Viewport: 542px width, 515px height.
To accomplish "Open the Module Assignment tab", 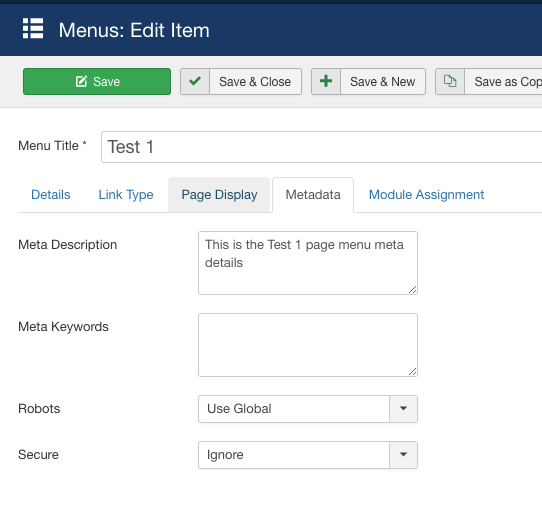I will tap(426, 195).
